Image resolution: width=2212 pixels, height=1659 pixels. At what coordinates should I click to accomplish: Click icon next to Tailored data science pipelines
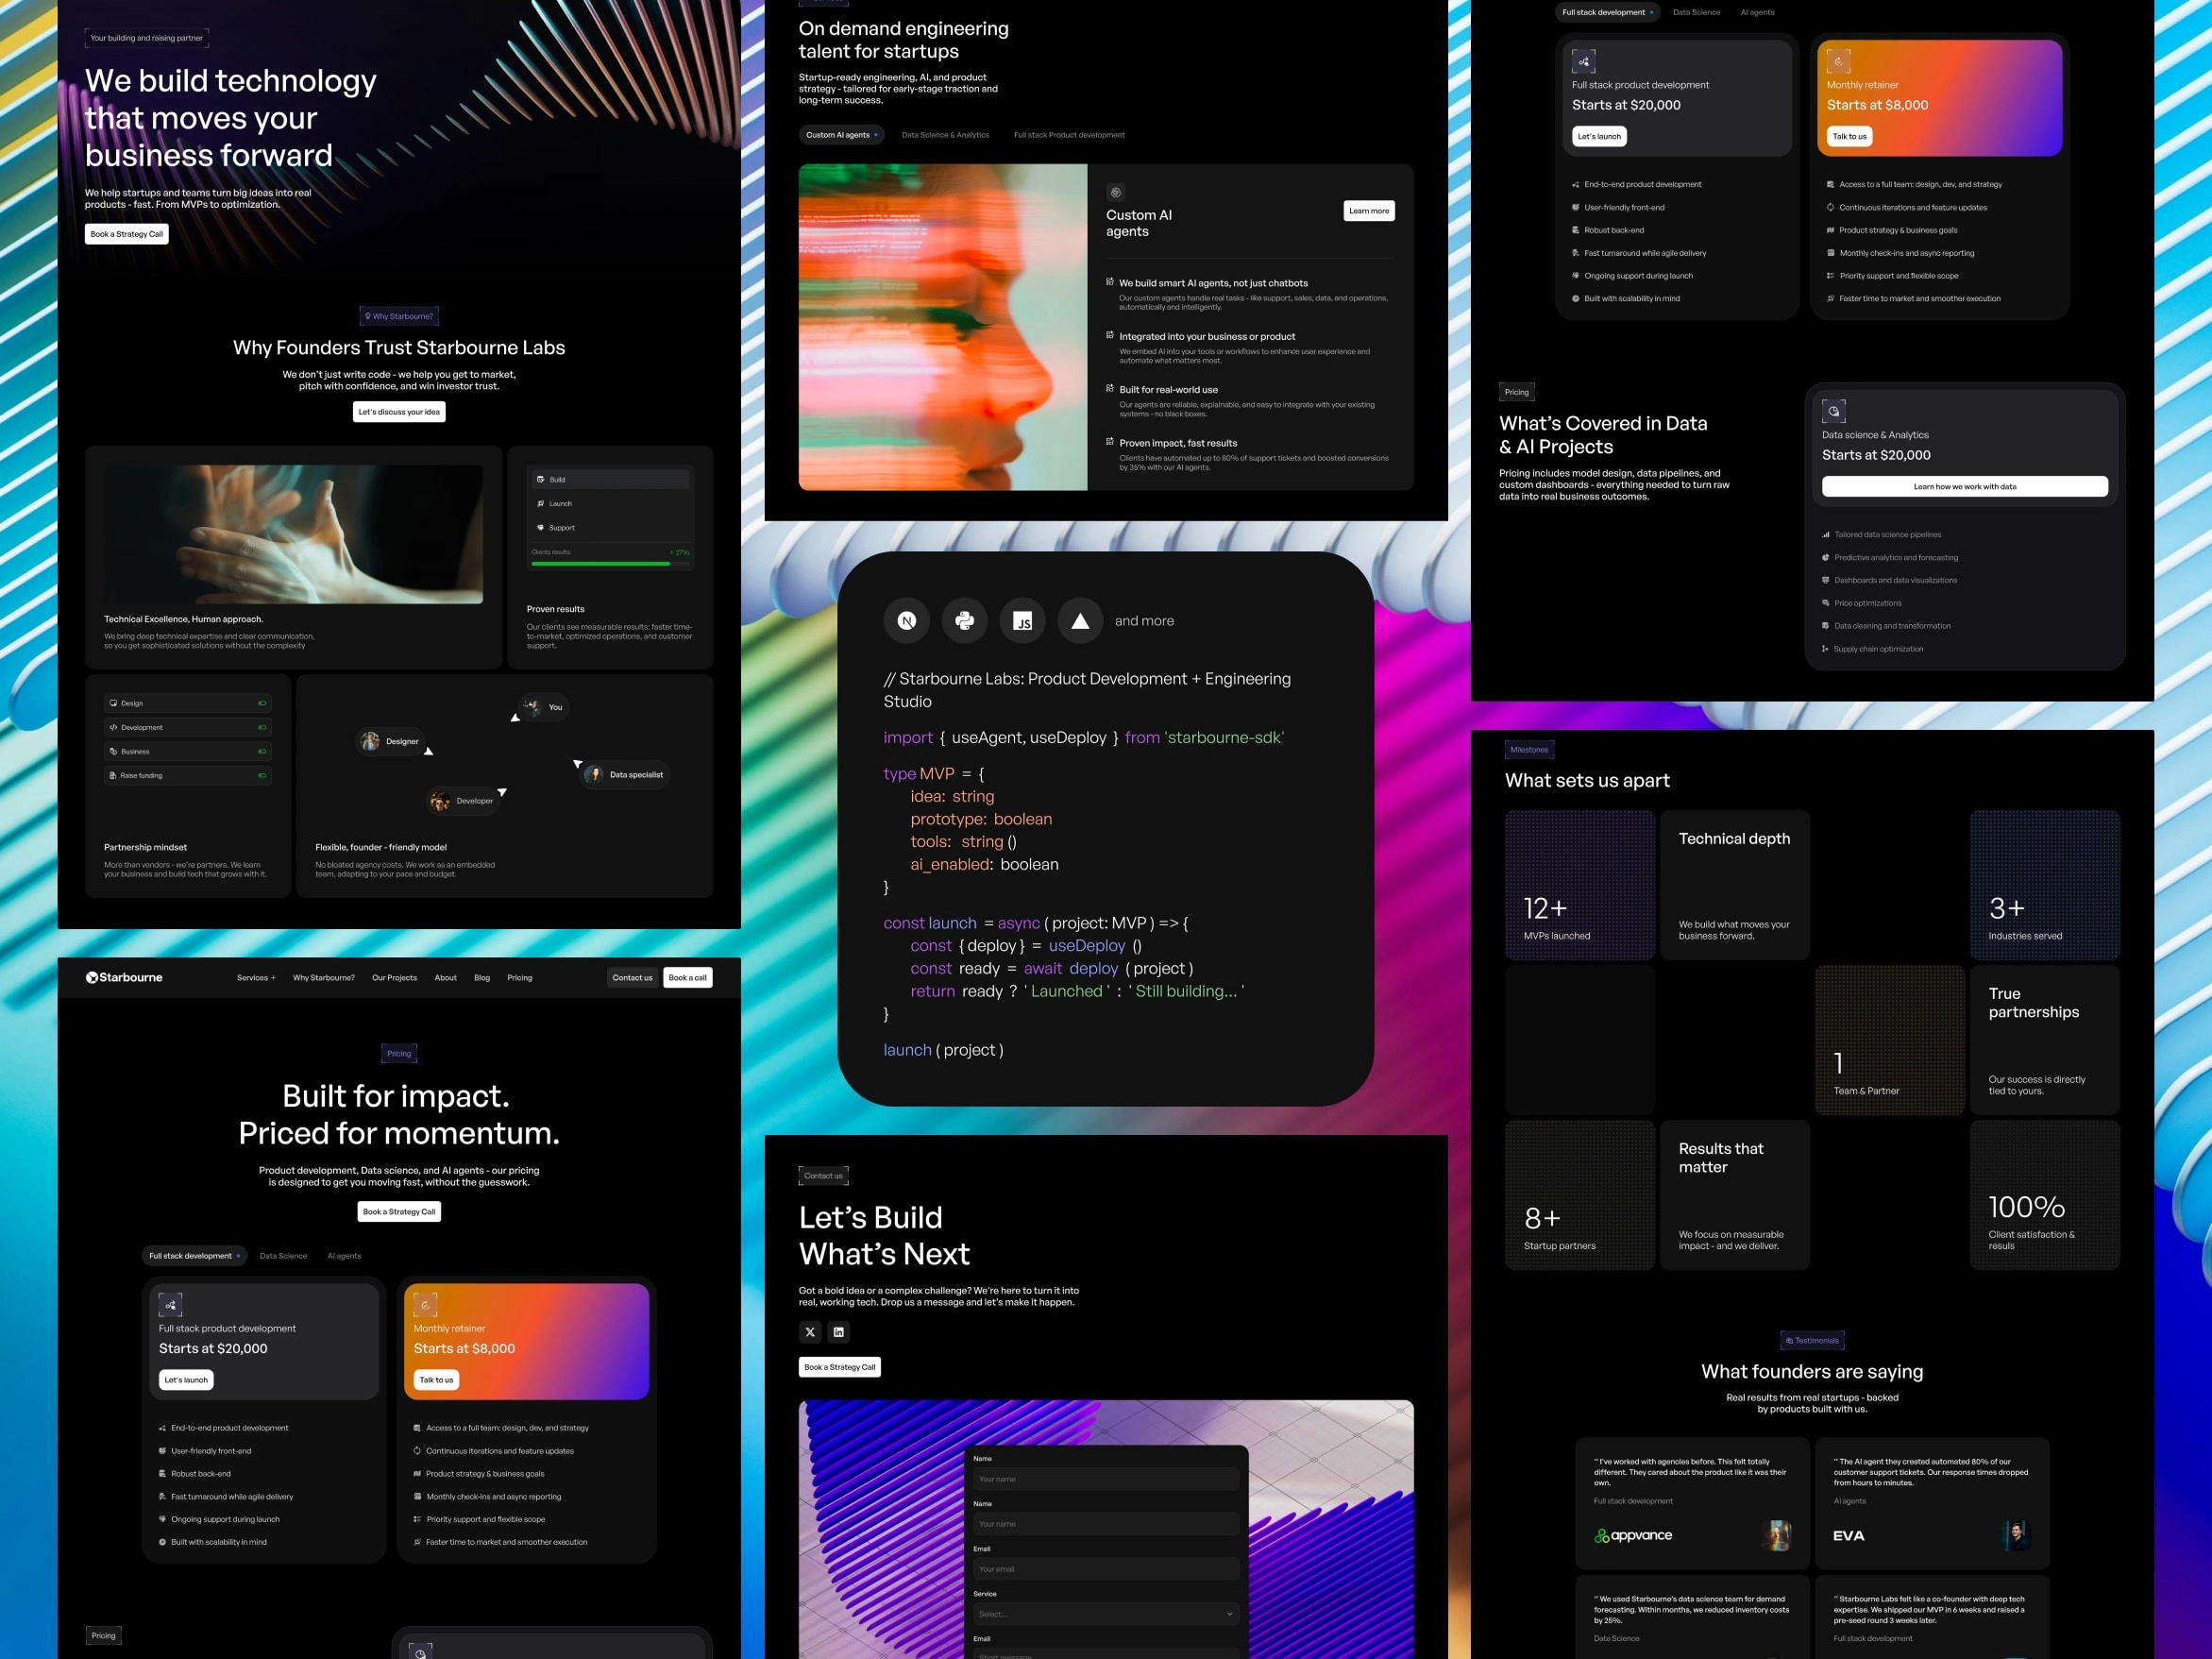(1826, 535)
